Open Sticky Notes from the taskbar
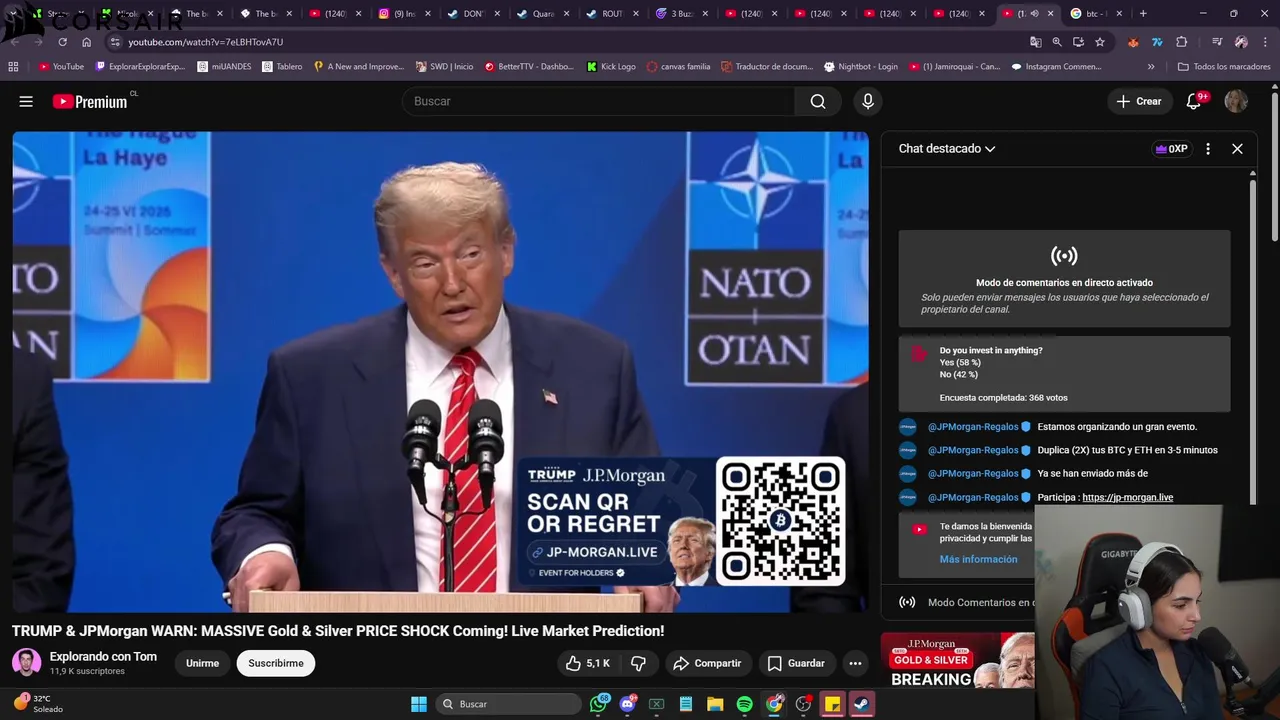Screen dimensions: 1280x720 click(832, 704)
